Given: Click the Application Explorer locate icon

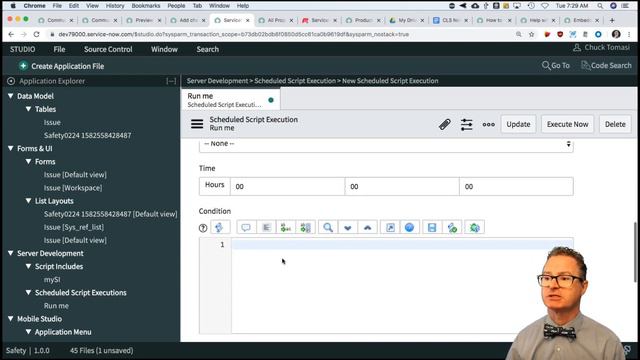Looking at the screenshot, I should (x=11, y=81).
